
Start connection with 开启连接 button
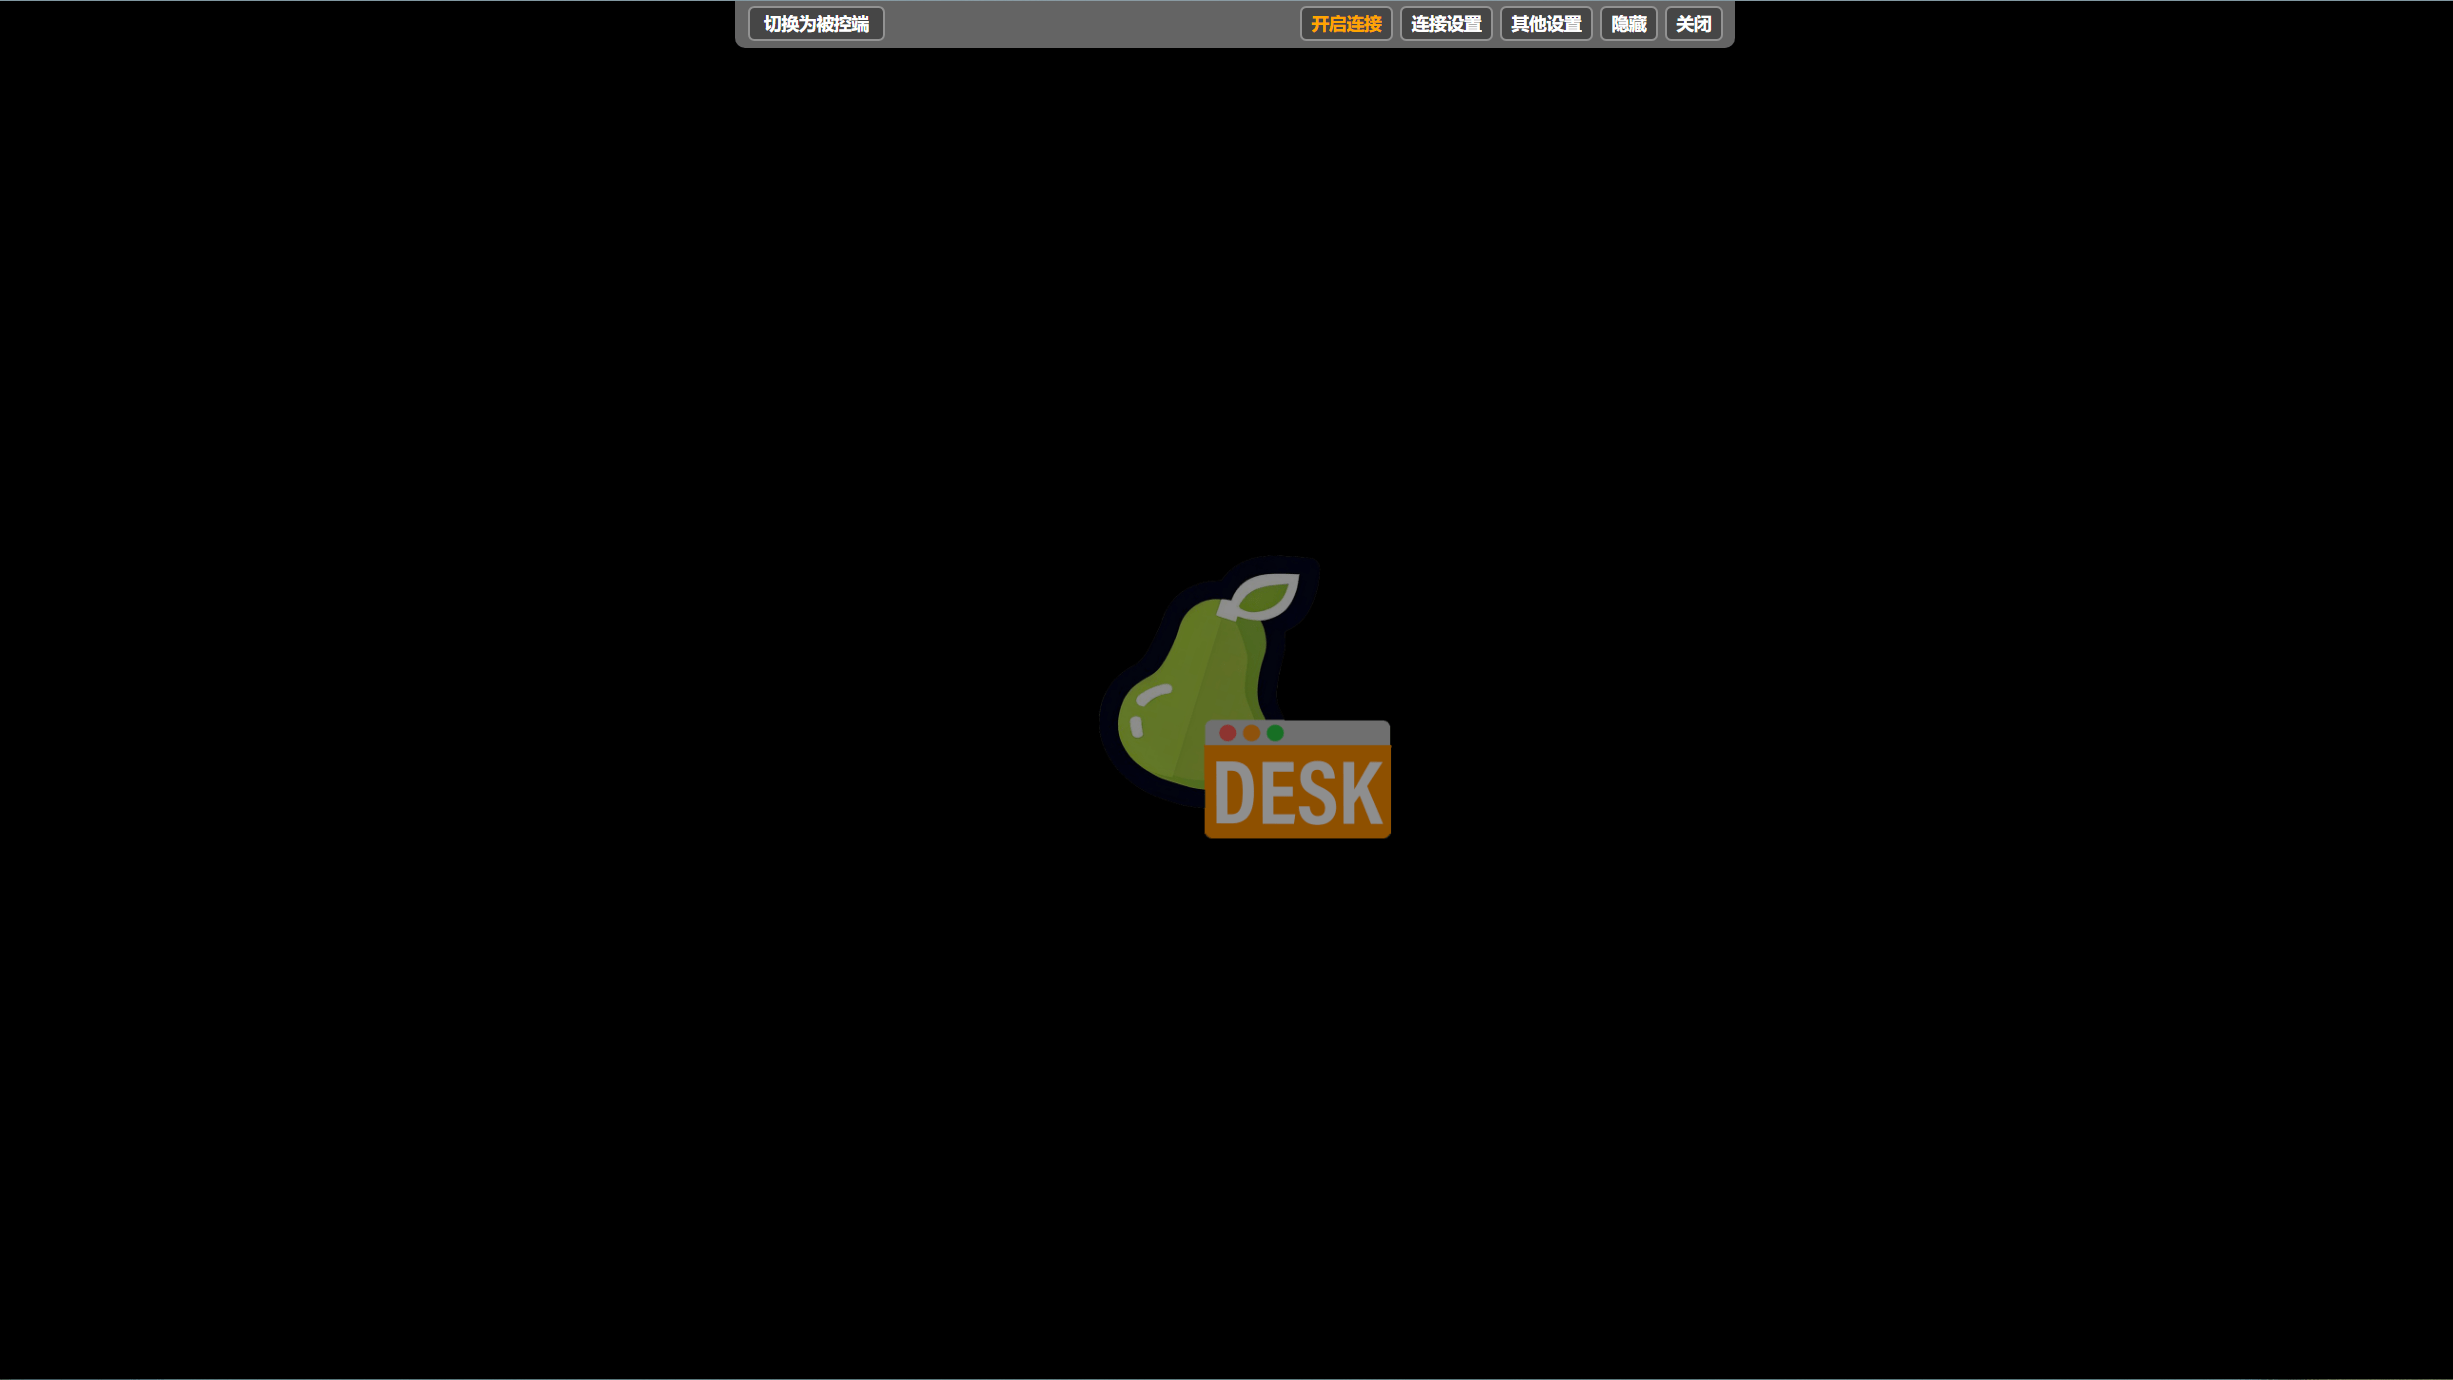[x=1346, y=24]
